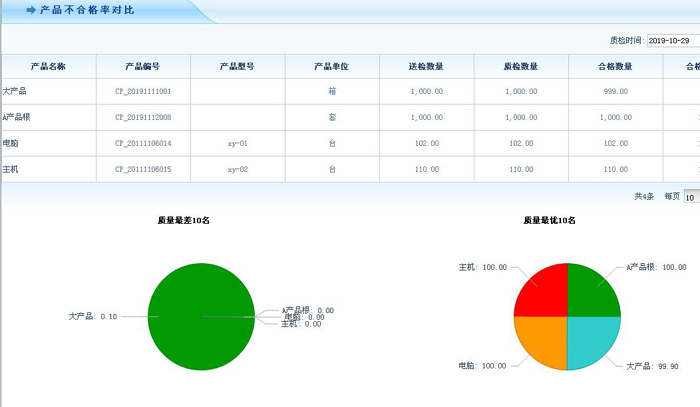Image resolution: width=700 pixels, height=407 pixels.
Task: Sort by the 送检数量 column header
Action: tap(426, 66)
